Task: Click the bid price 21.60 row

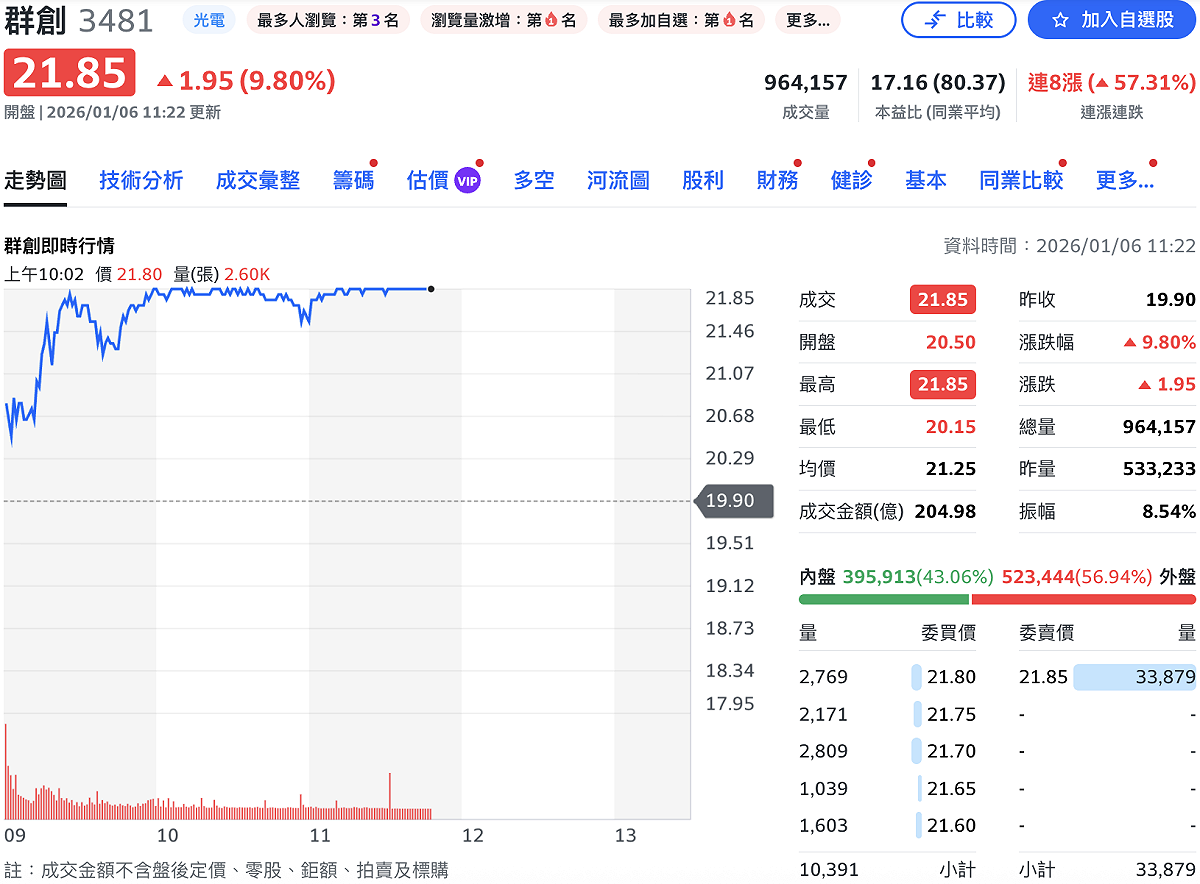Action: [x=887, y=825]
